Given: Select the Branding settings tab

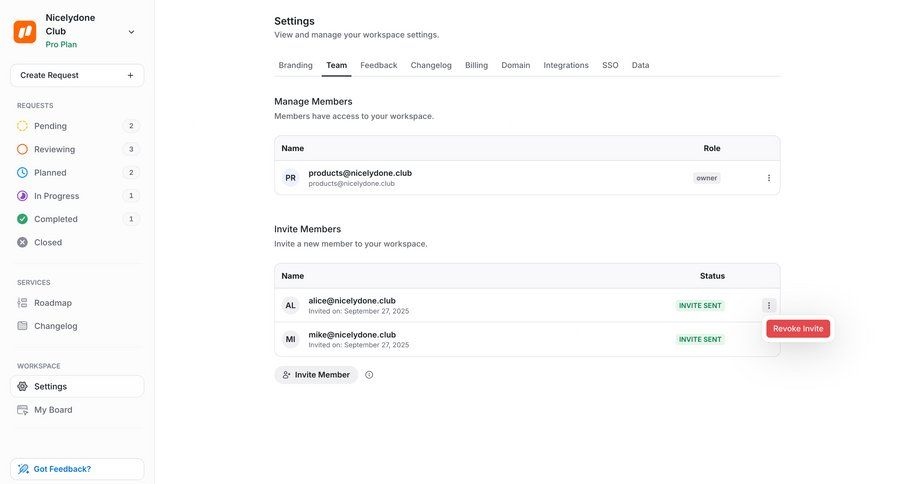Looking at the screenshot, I should pyautogui.click(x=295, y=65).
